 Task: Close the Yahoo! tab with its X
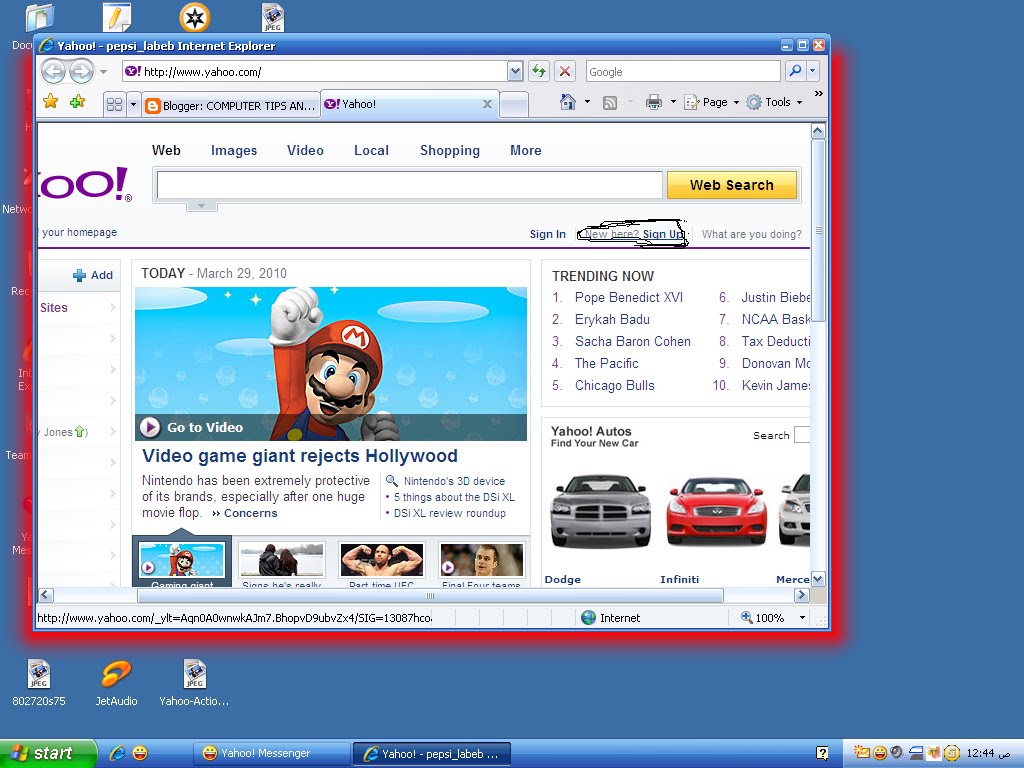487,104
